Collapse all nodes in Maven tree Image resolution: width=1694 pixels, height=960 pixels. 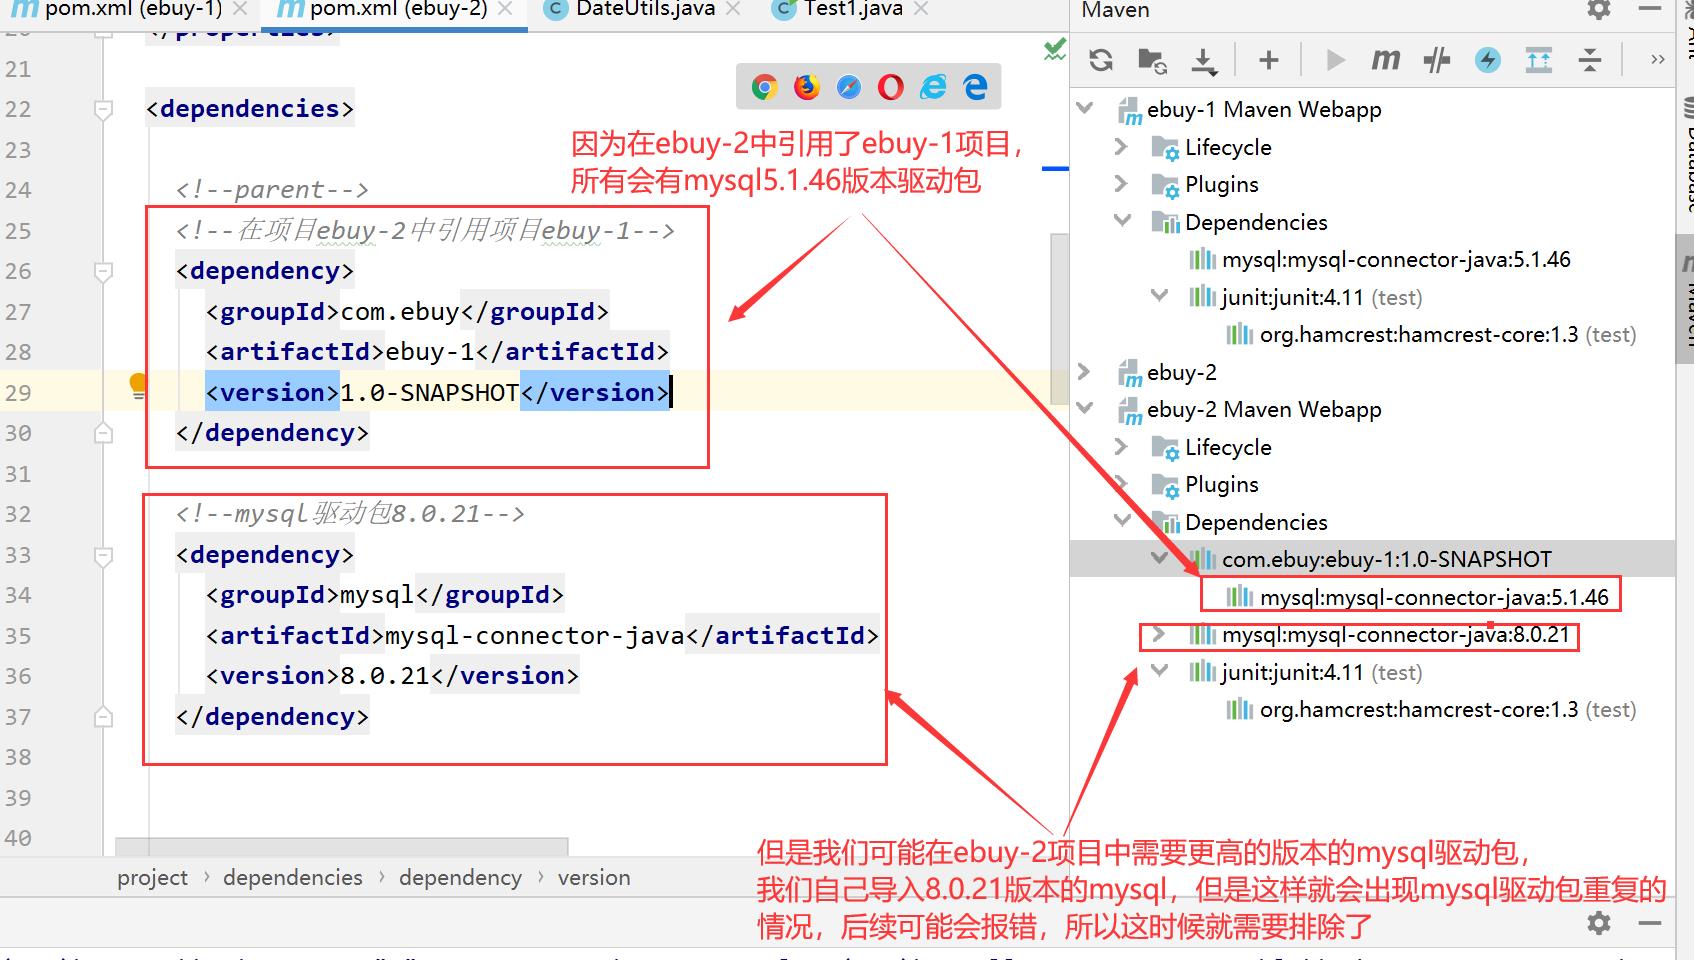pos(1590,60)
